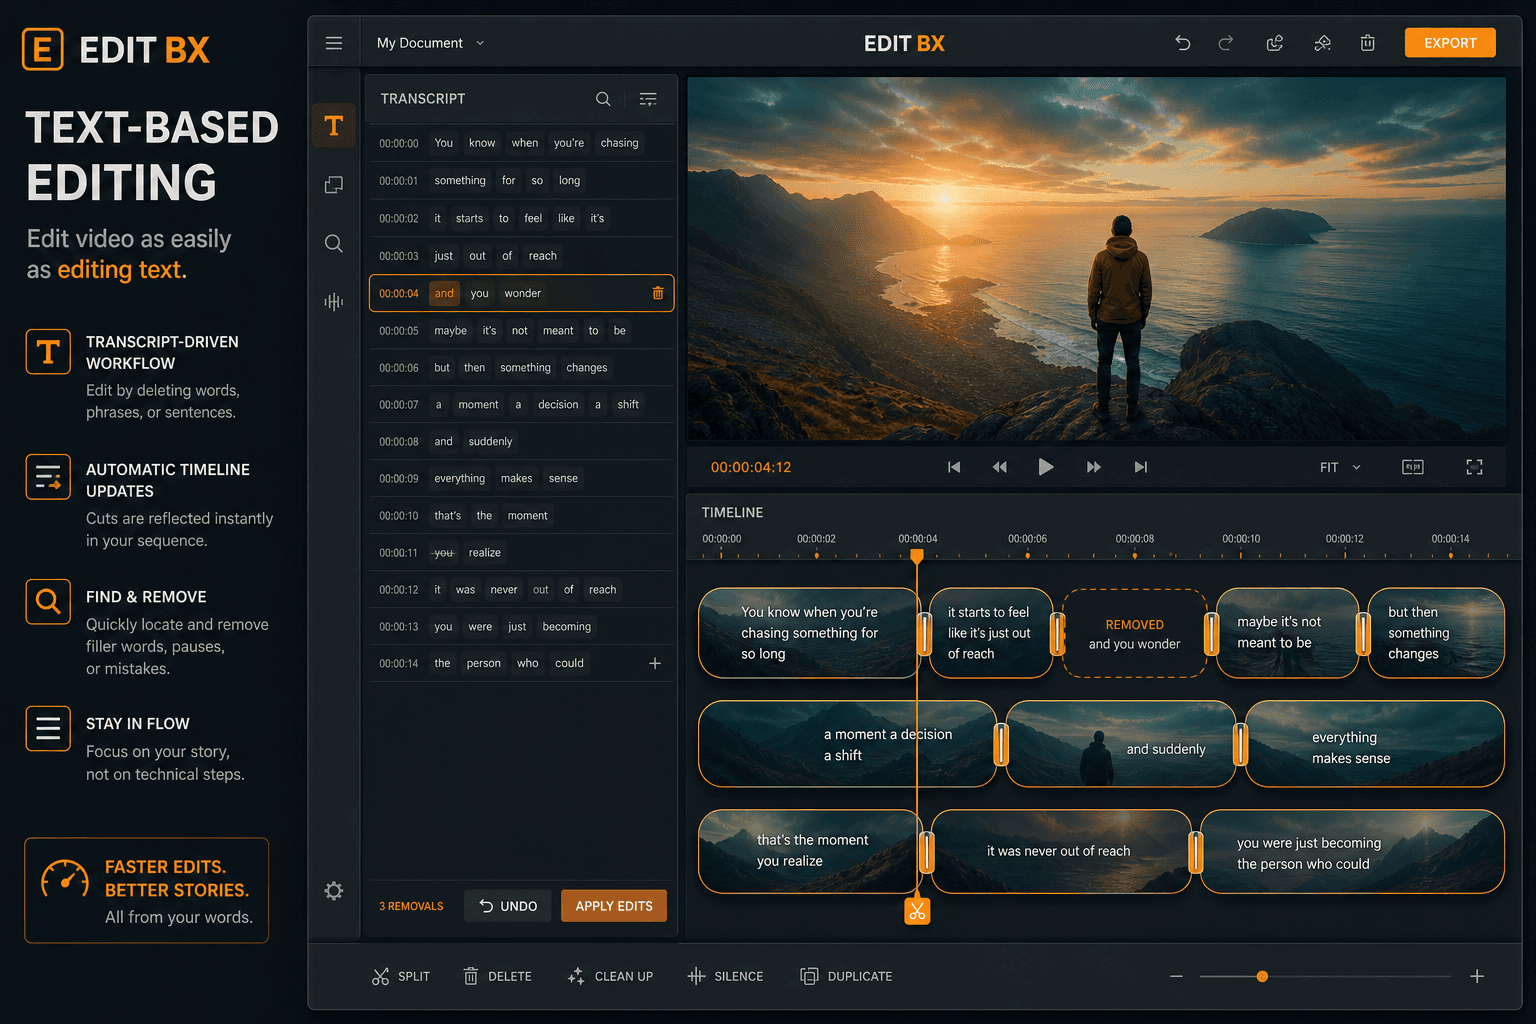Click the video preview image
This screenshot has height=1024, width=1536.
click(x=1096, y=259)
